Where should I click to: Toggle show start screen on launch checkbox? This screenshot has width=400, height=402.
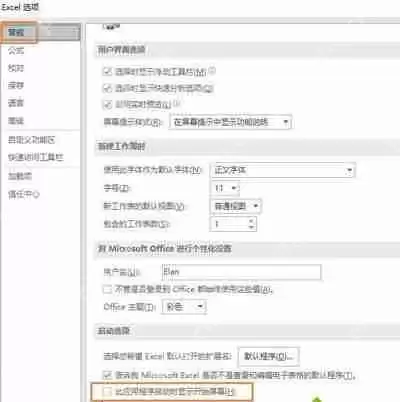point(107,392)
